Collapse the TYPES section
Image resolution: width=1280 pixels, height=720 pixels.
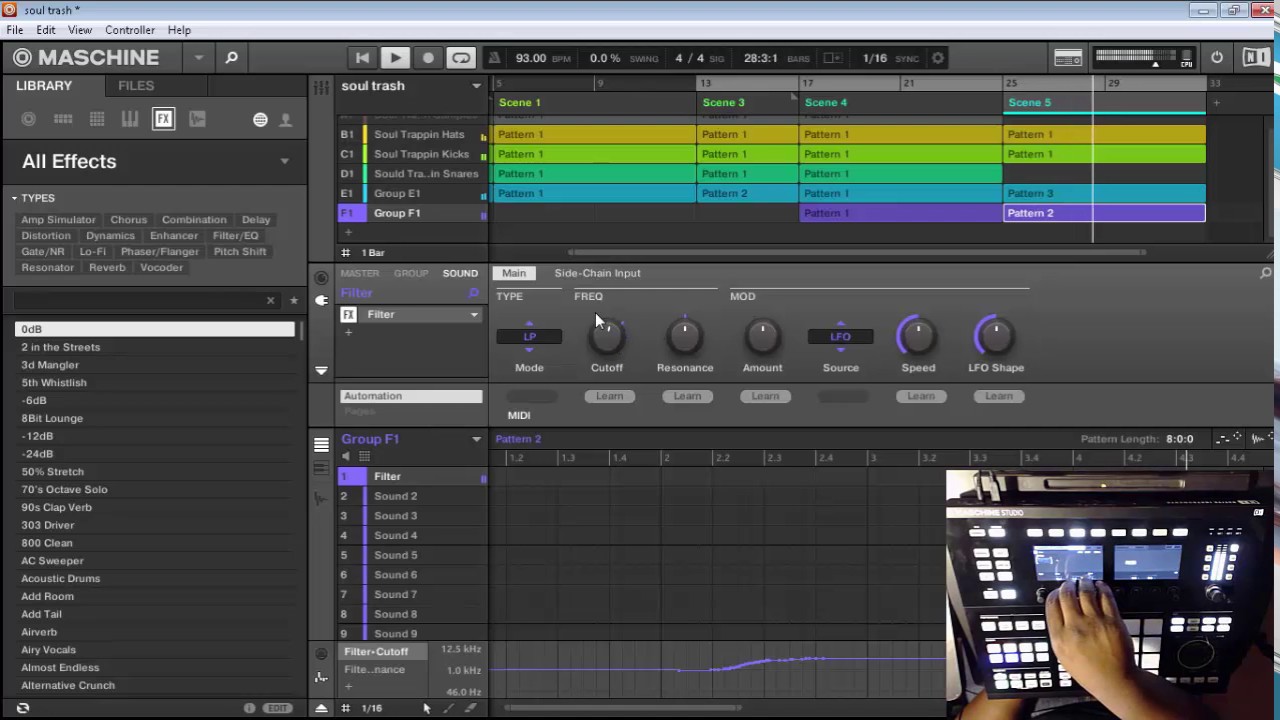coord(15,198)
